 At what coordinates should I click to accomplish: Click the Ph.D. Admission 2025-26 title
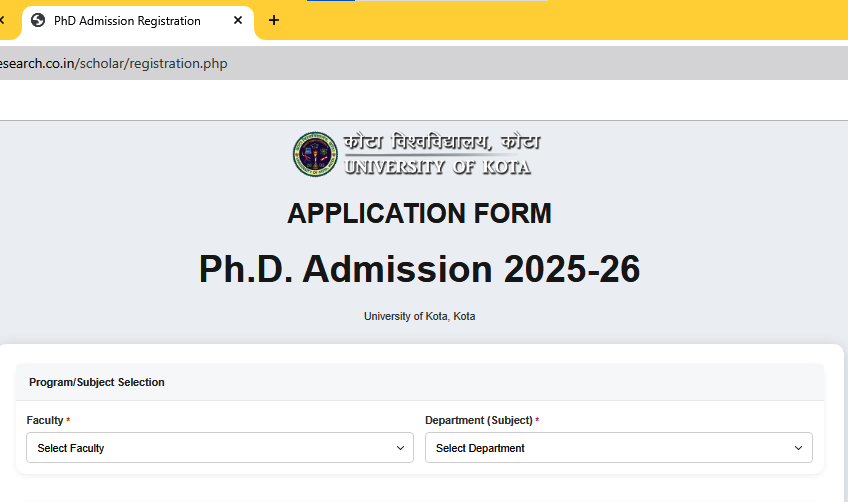419,269
